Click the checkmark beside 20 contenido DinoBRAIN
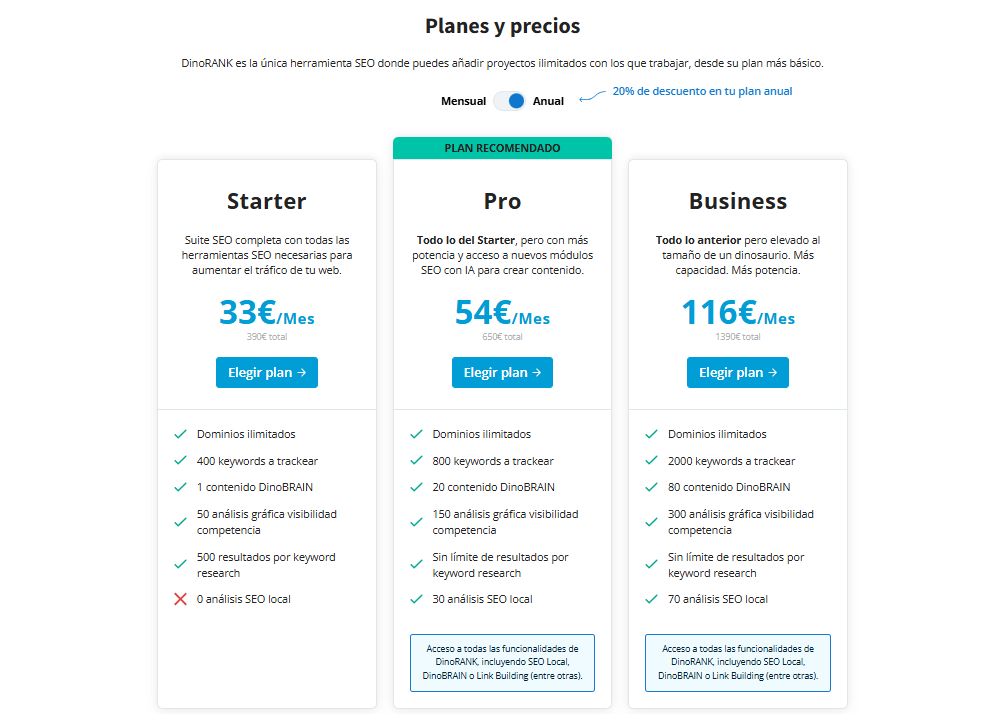 416,488
